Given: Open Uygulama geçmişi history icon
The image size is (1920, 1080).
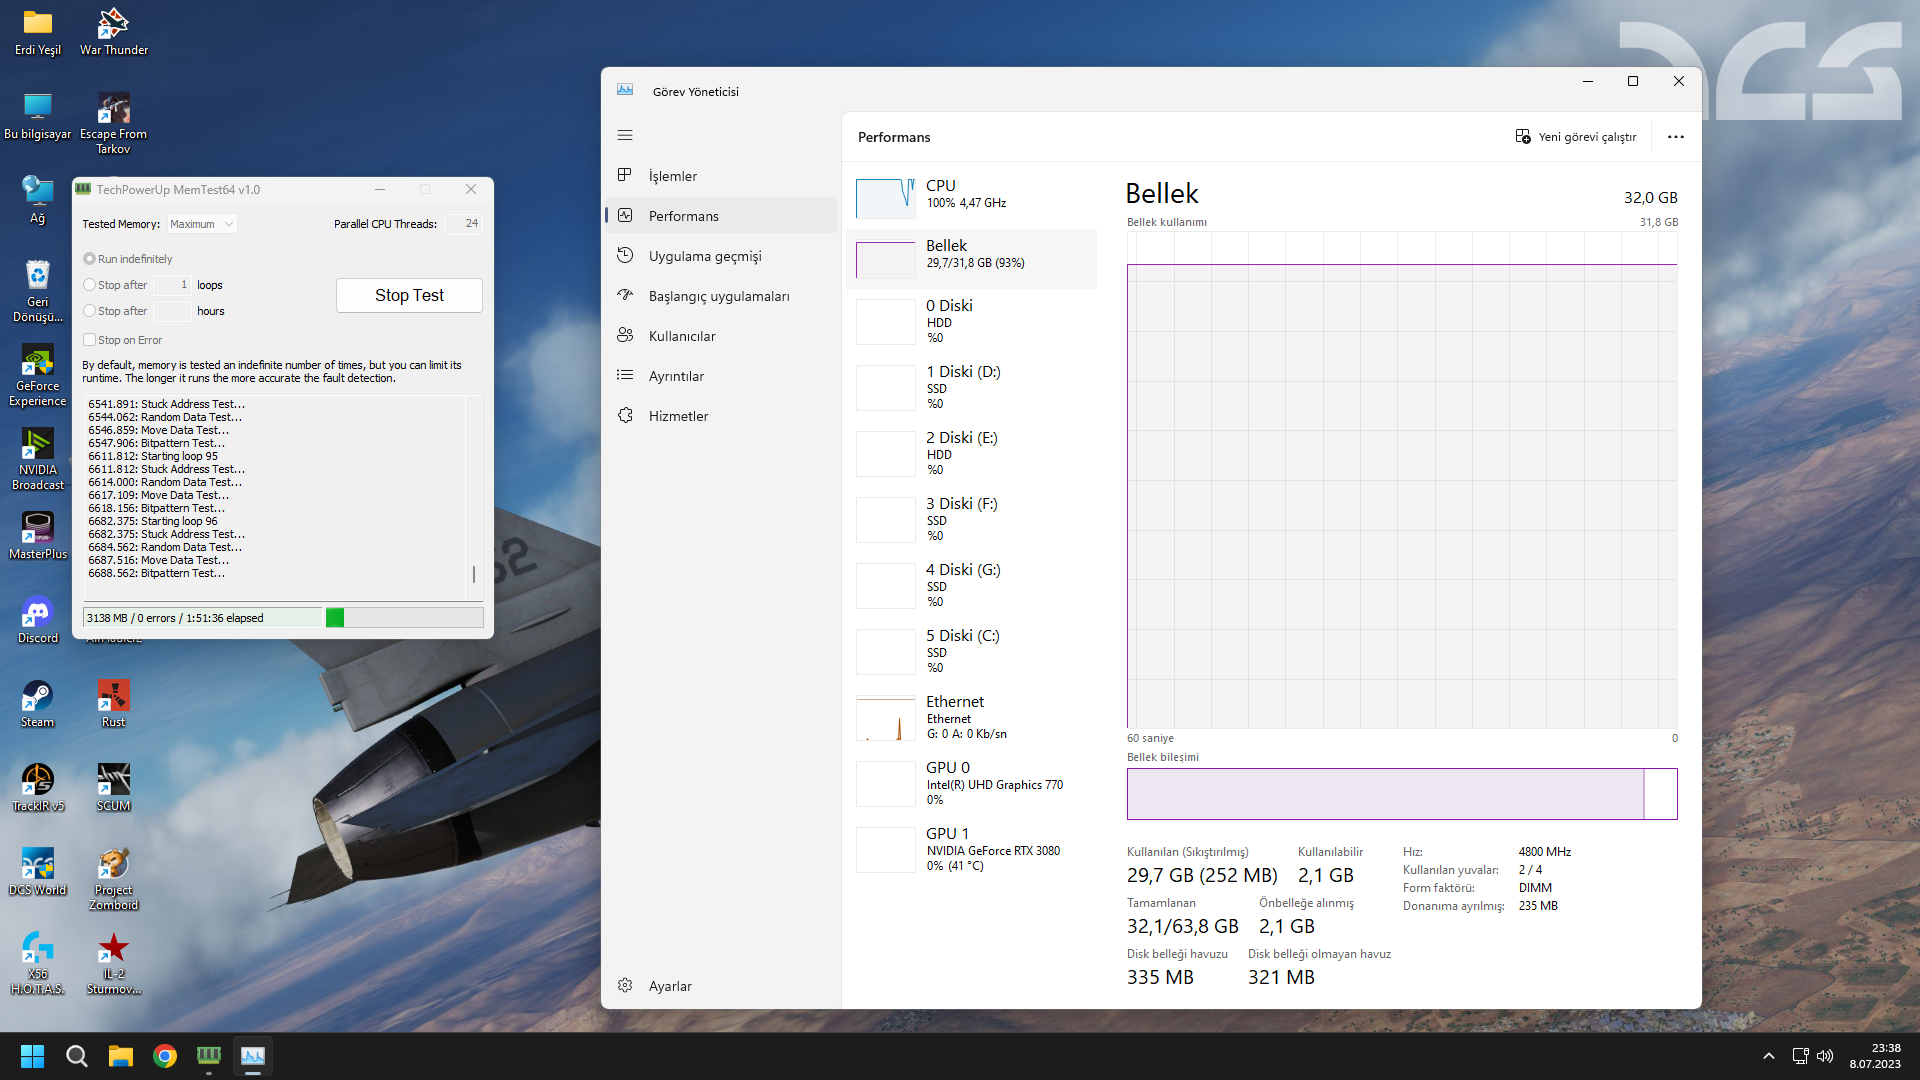Looking at the screenshot, I should click(625, 255).
